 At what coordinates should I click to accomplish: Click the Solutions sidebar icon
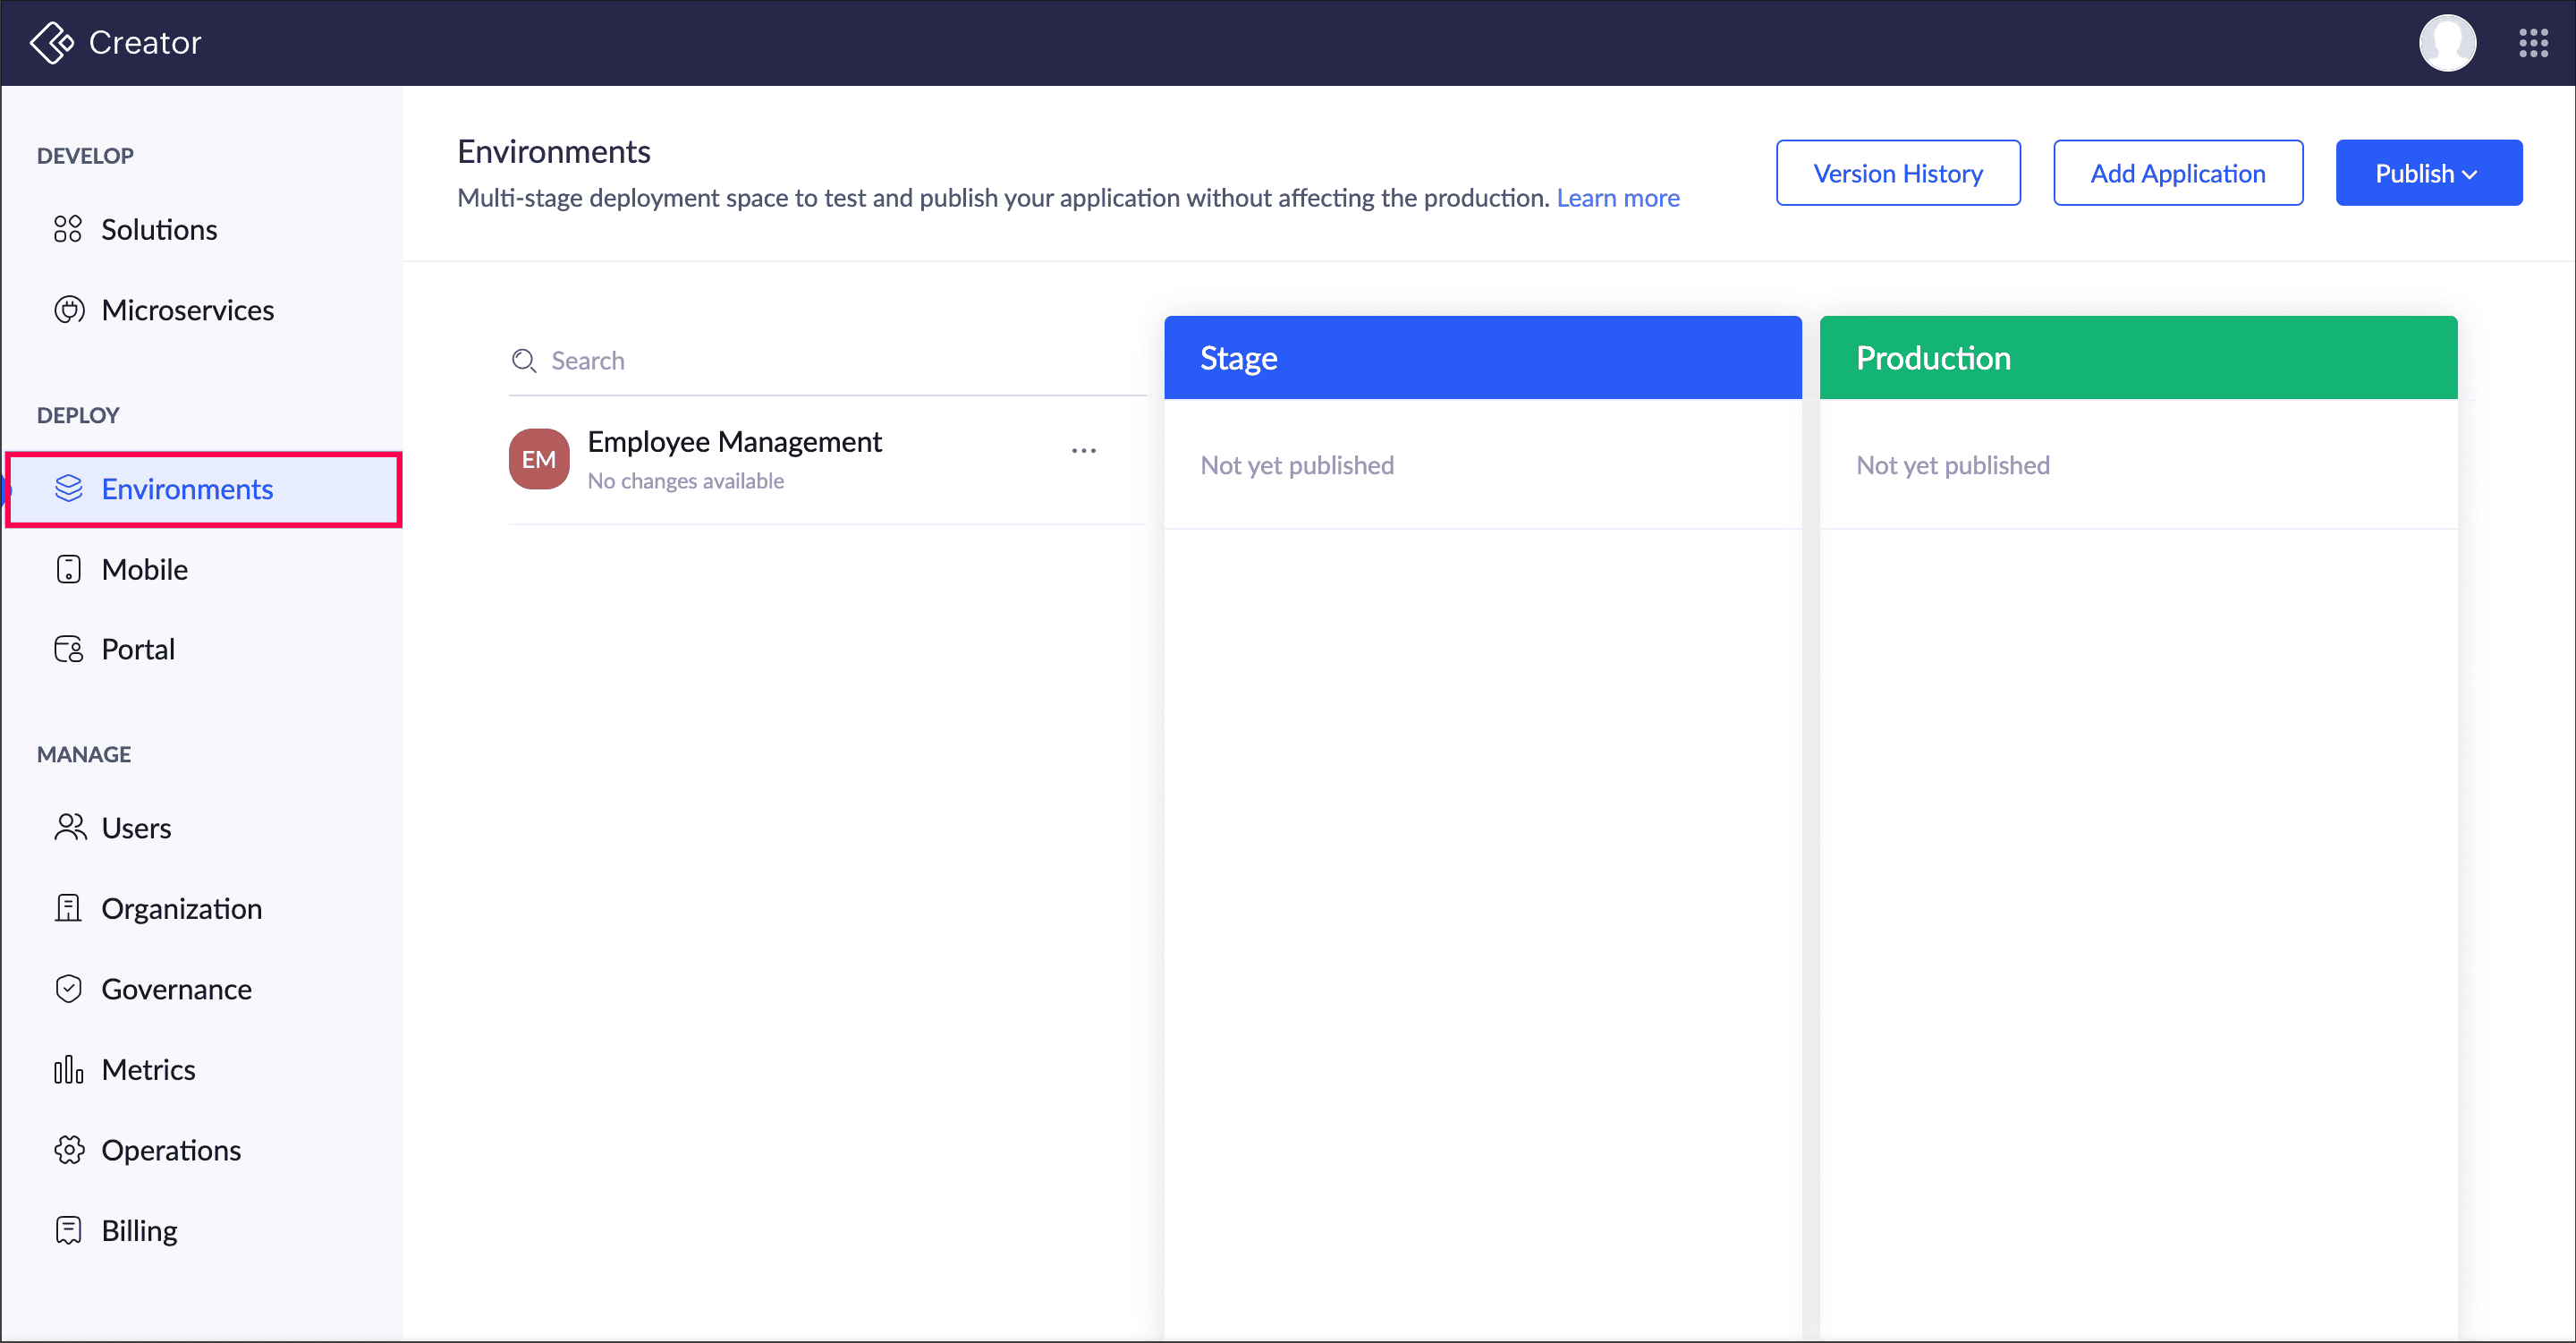(68, 230)
